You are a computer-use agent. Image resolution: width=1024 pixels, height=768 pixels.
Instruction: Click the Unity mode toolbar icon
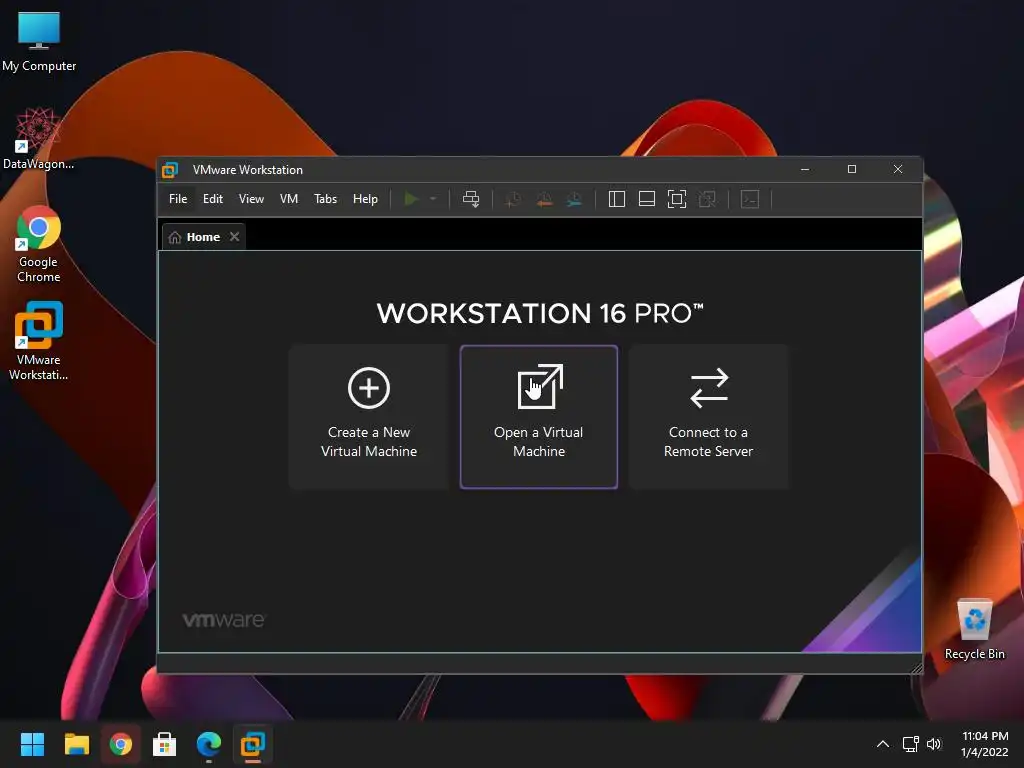[707, 199]
